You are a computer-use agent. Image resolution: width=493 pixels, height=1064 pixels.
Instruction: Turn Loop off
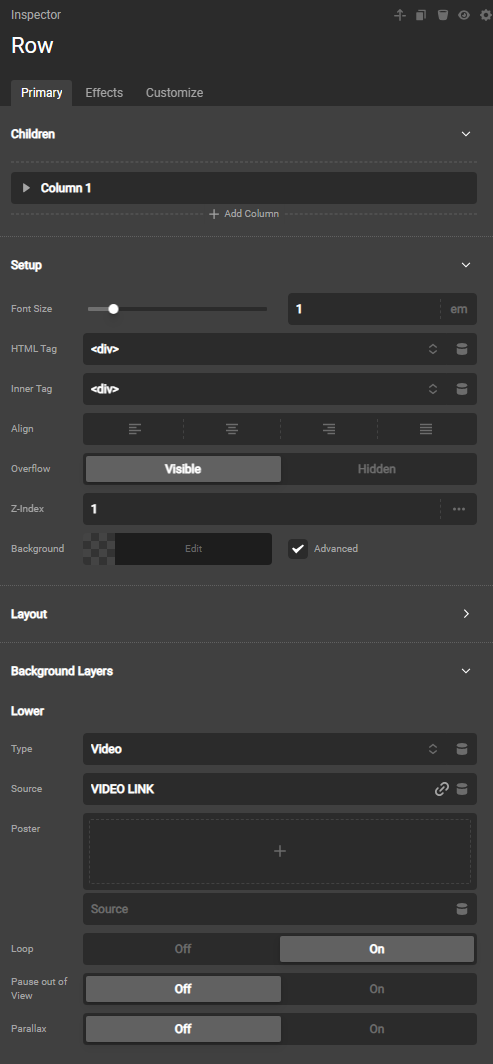click(183, 949)
